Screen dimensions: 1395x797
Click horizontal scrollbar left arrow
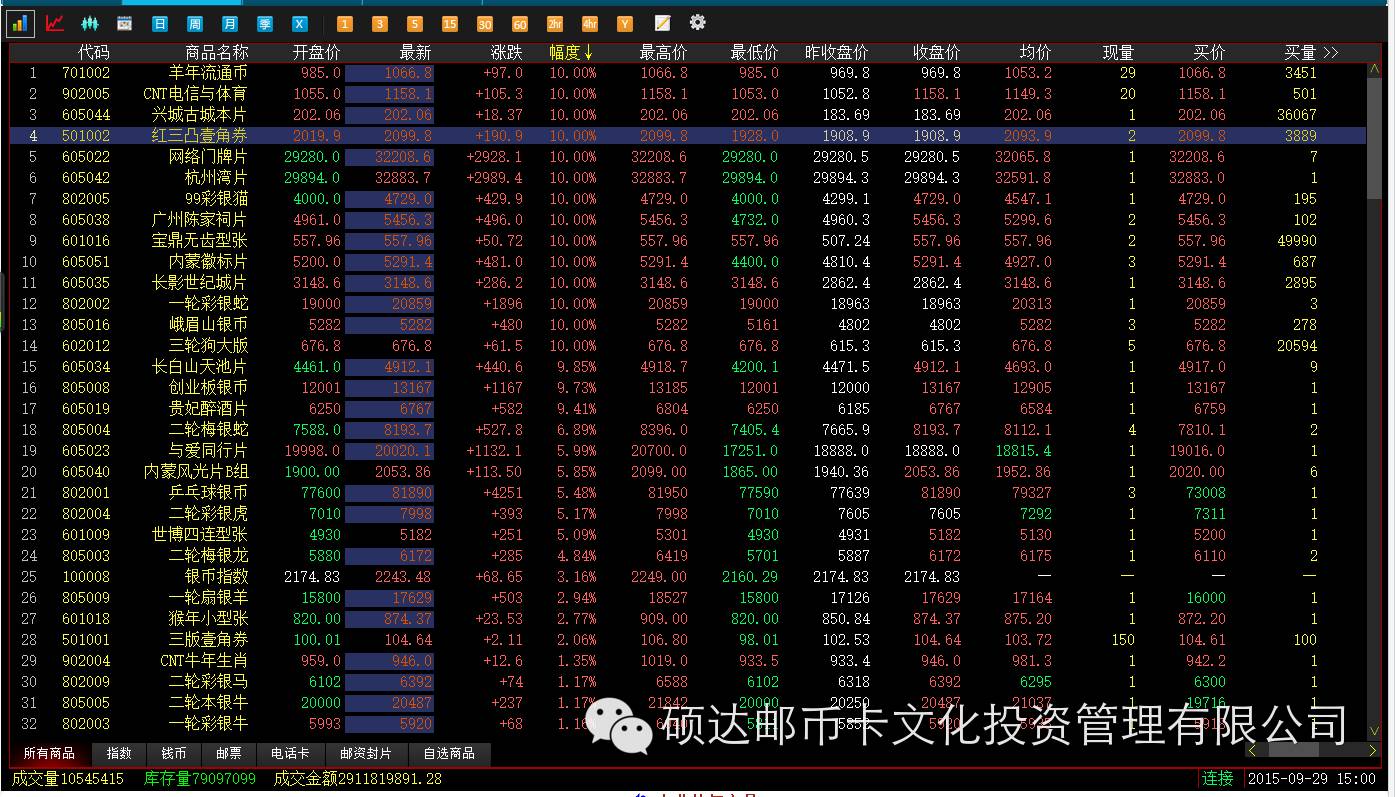1253,749
